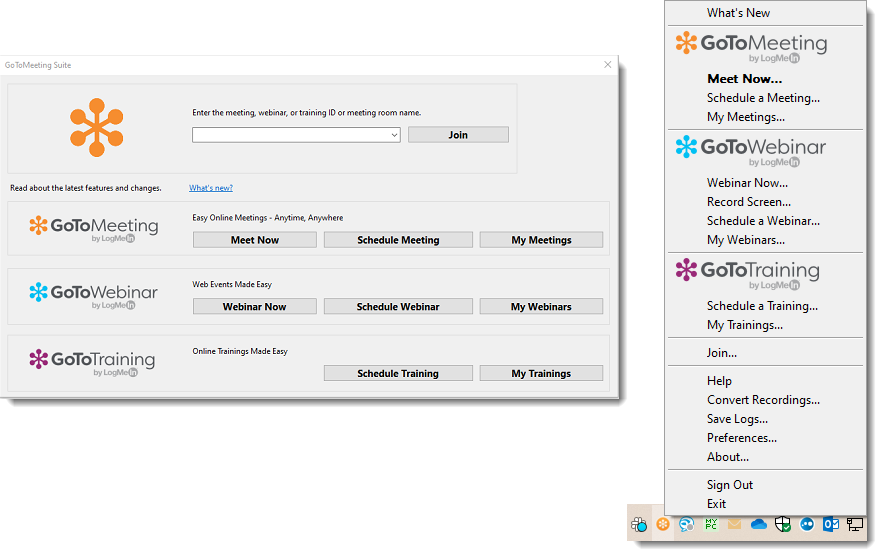Screen dimensions: 876x550
Task: Click the My Webinars button in the Suite window
Action: click(541, 306)
